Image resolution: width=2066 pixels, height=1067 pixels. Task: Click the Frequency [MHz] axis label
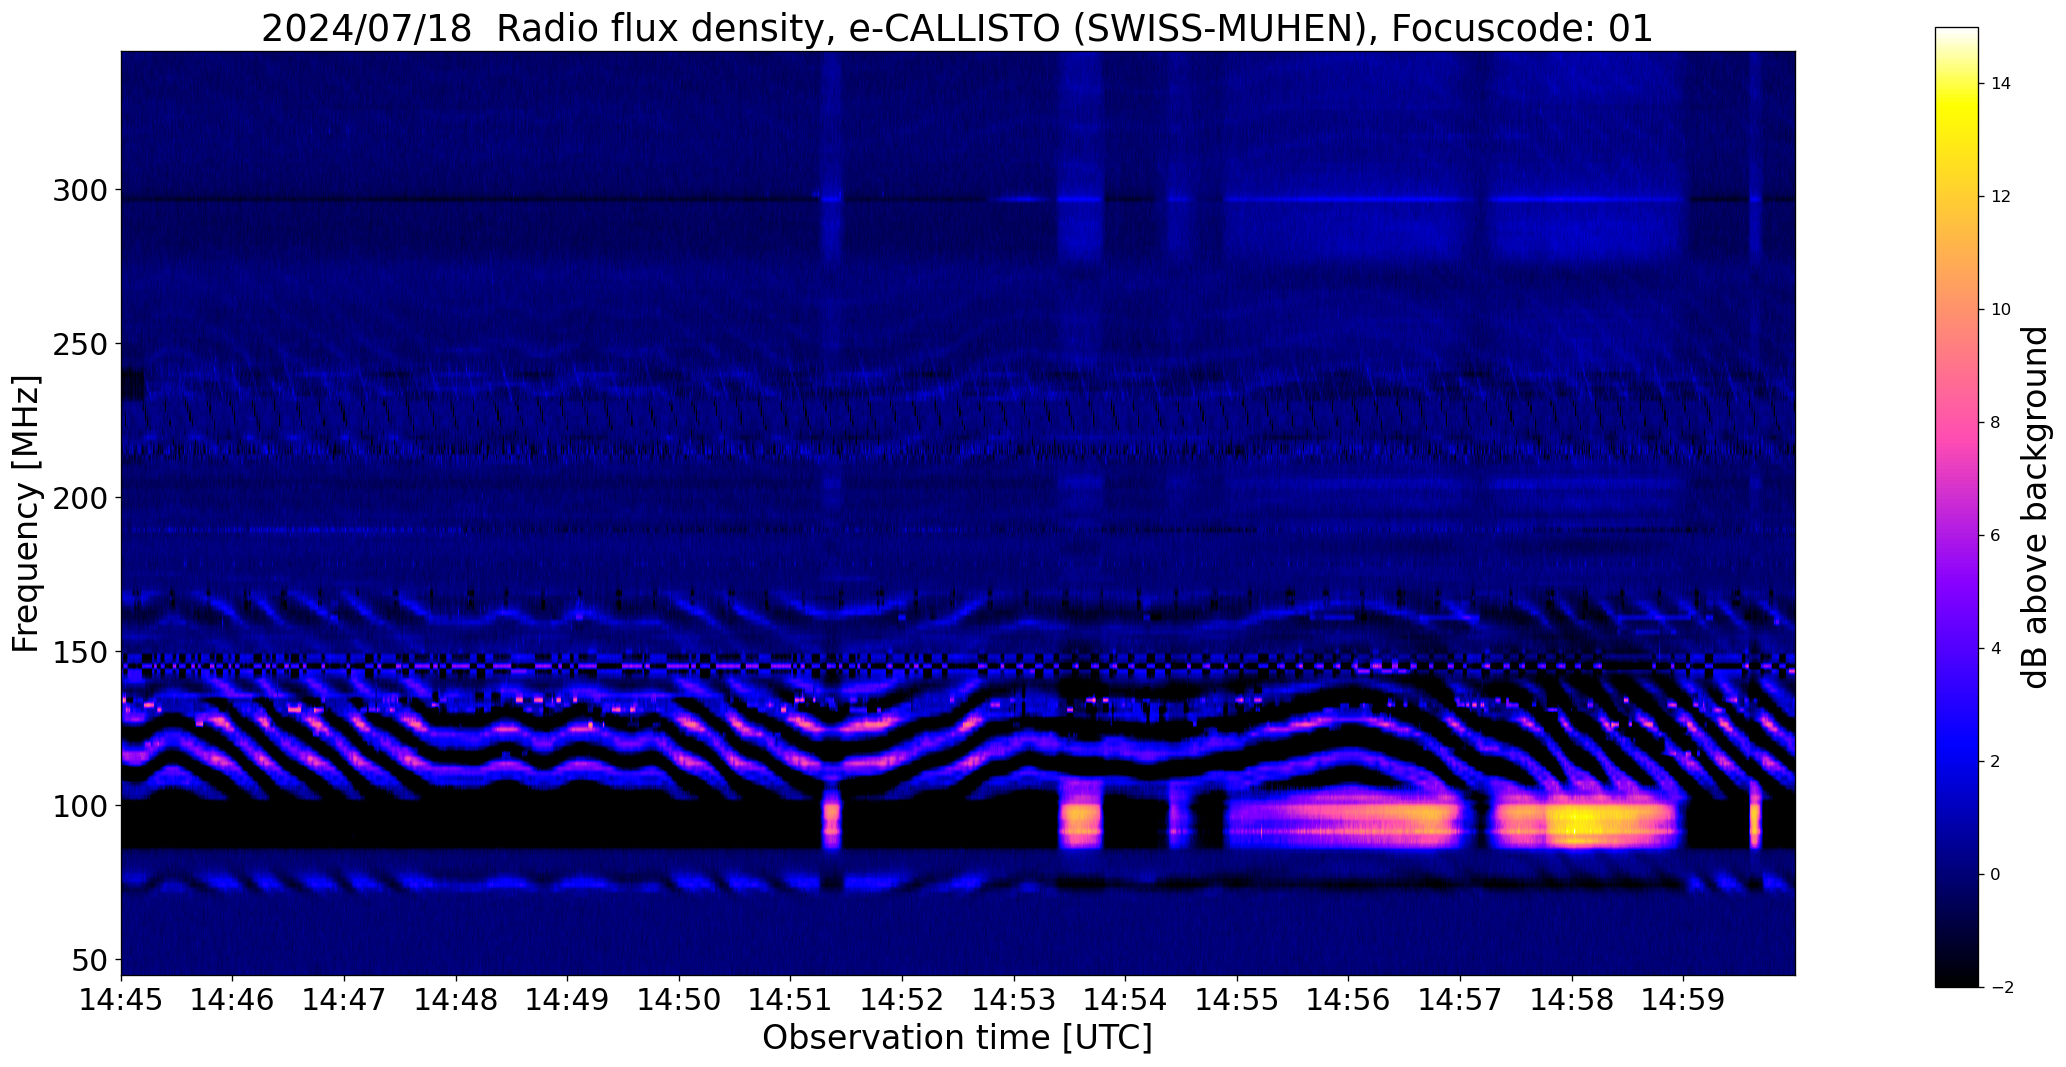[26, 514]
